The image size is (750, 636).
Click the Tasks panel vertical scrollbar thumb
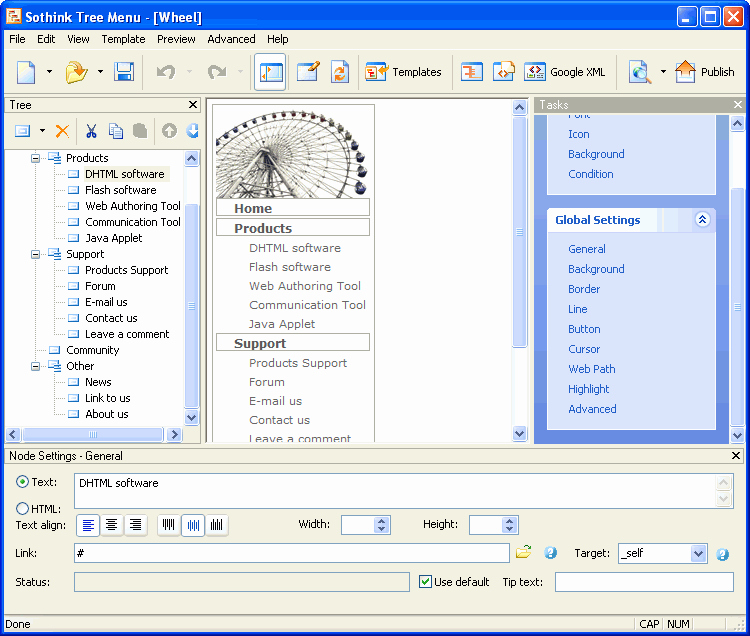coord(738,307)
